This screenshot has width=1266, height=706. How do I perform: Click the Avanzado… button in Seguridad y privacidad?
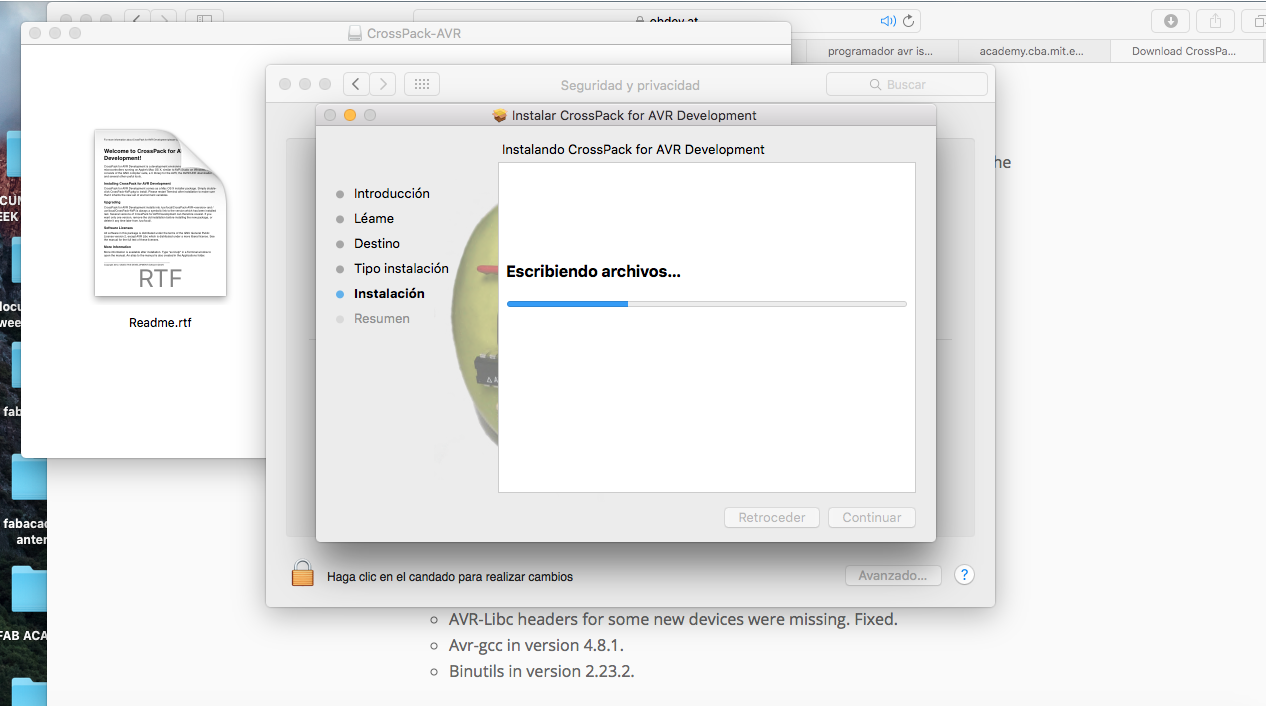[x=893, y=575]
